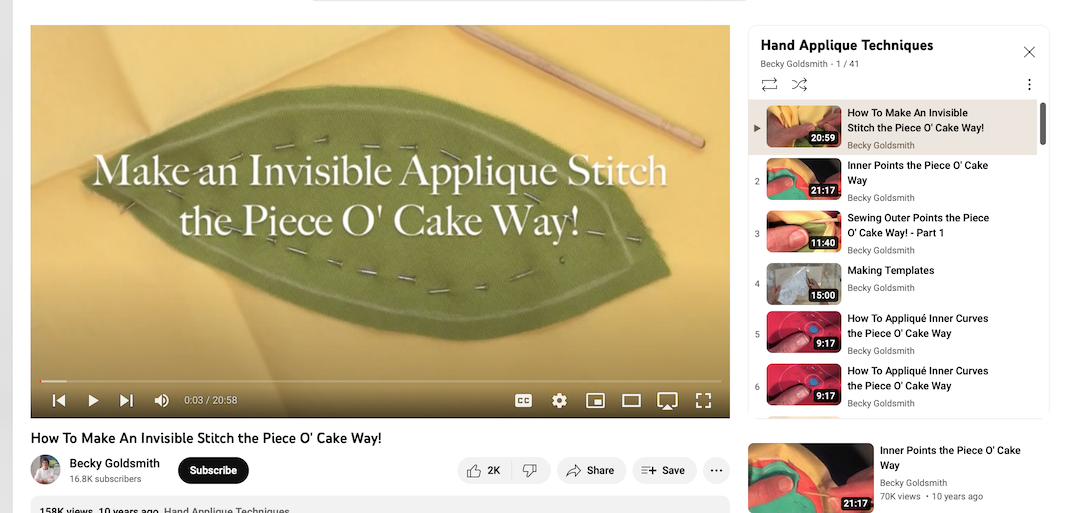Image resolution: width=1067 pixels, height=513 pixels.
Task: Click the Share button
Action: point(591,470)
